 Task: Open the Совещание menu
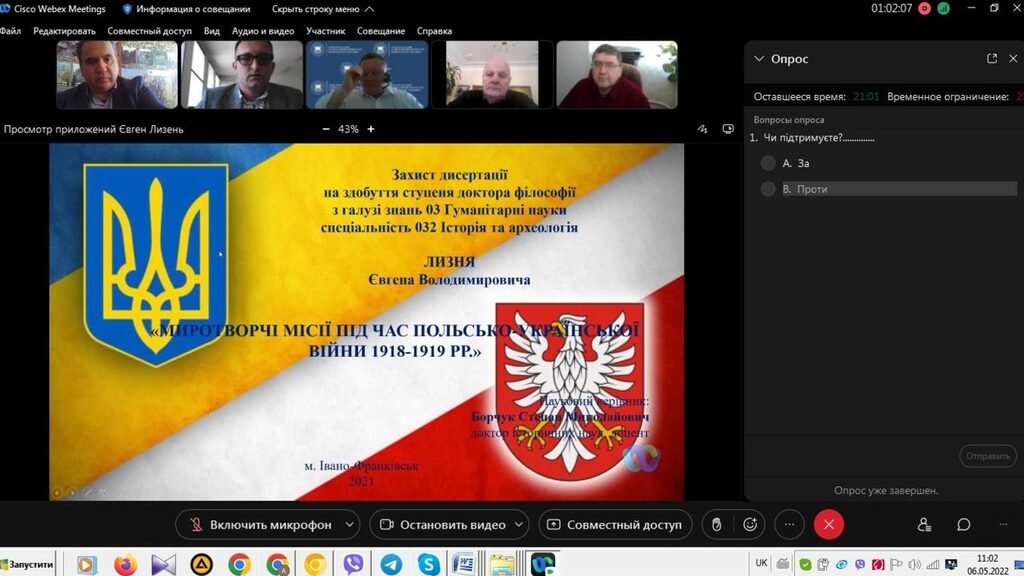[381, 31]
